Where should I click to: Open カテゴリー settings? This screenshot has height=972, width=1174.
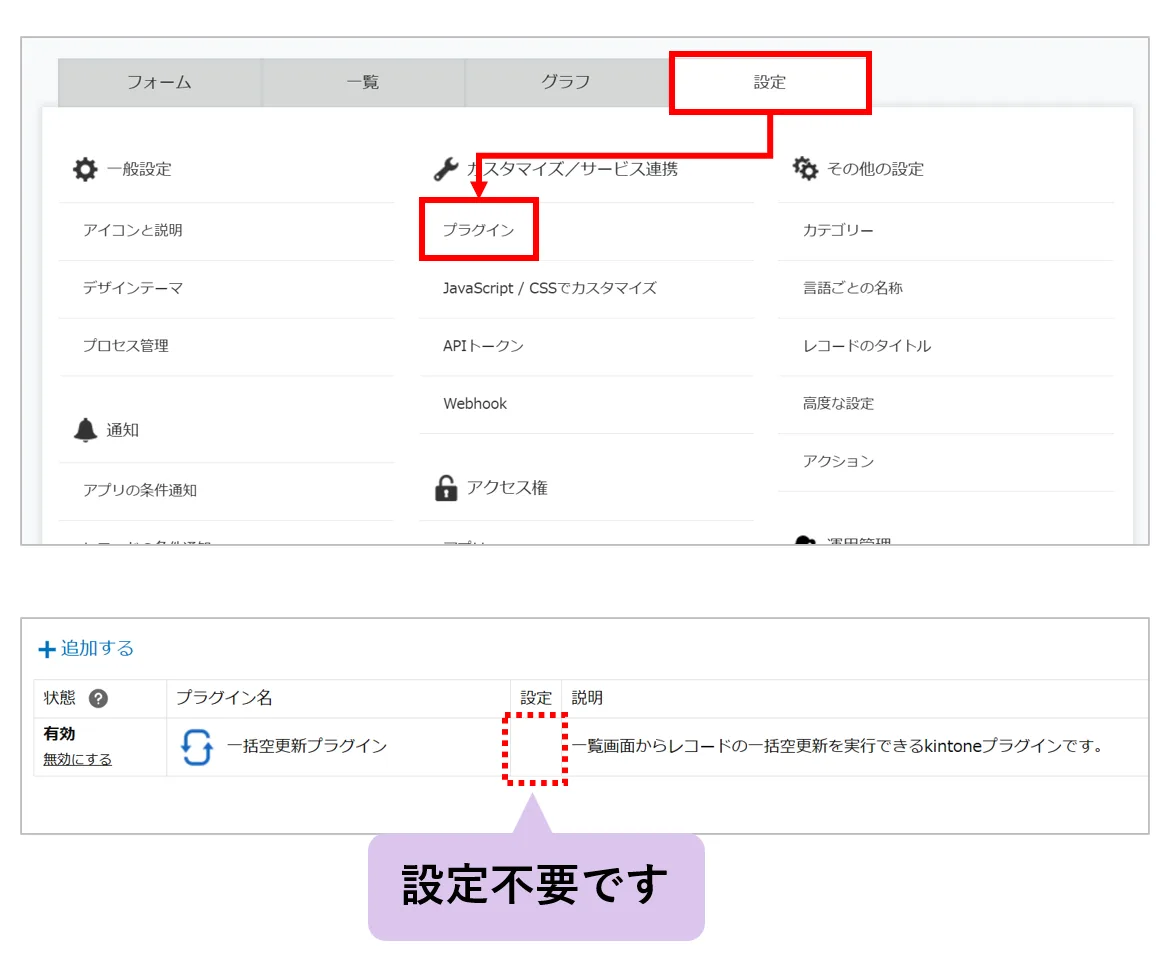coord(838,231)
